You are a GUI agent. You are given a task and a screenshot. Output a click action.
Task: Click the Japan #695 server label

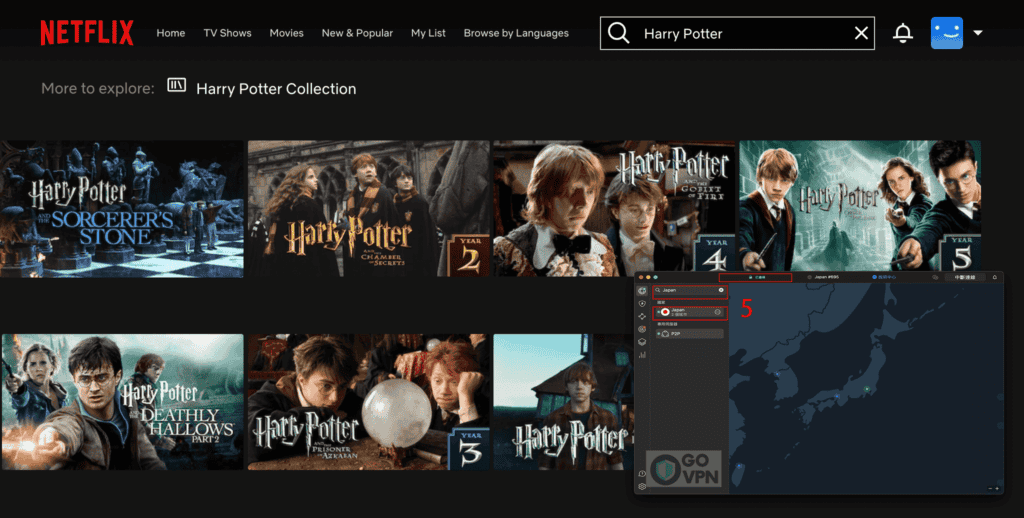(827, 277)
